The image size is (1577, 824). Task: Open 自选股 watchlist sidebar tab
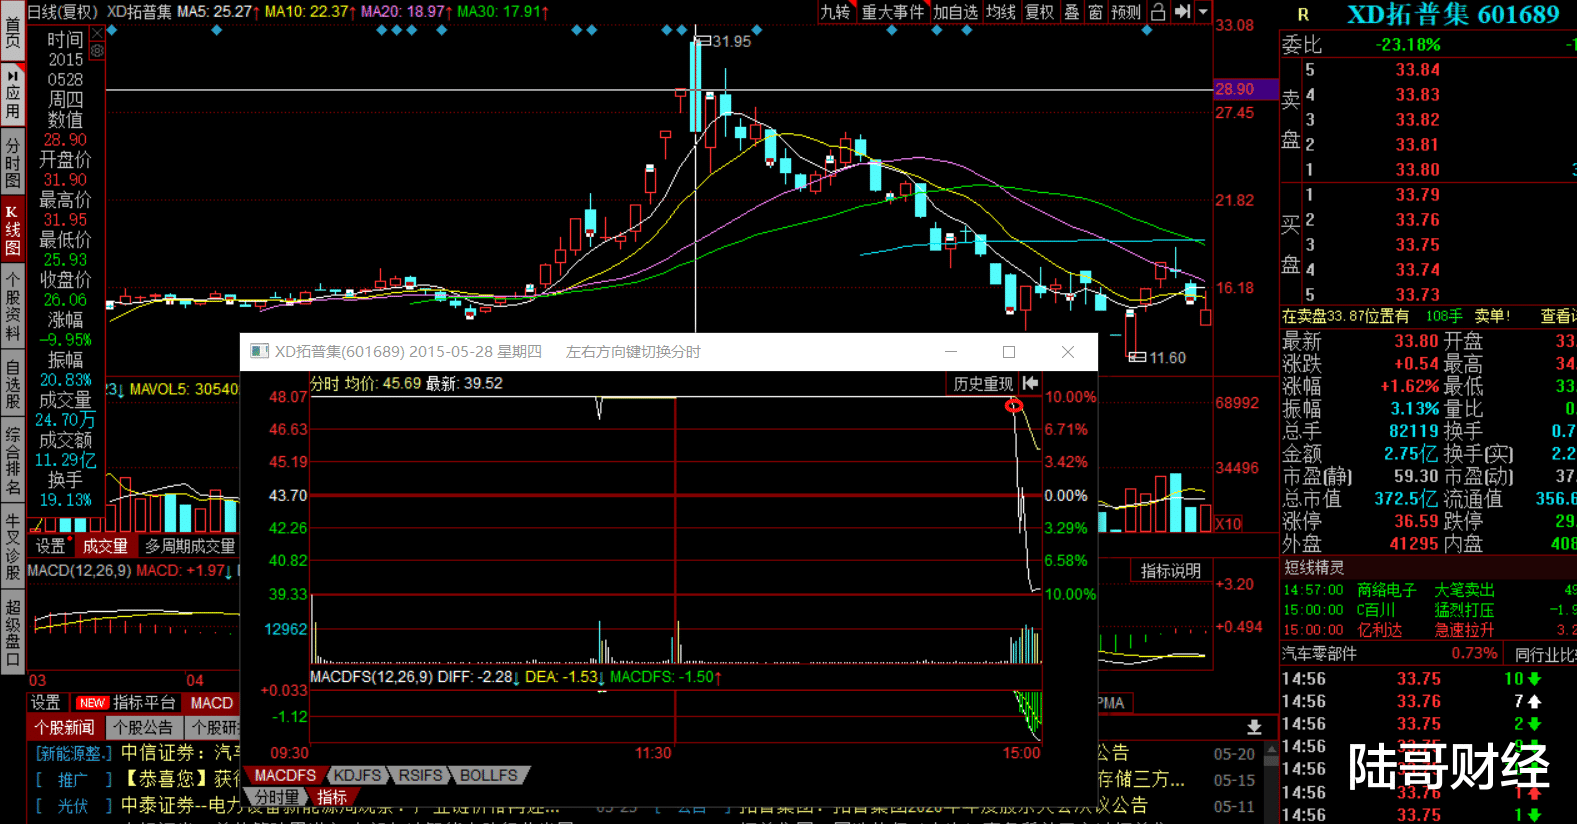(x=13, y=385)
